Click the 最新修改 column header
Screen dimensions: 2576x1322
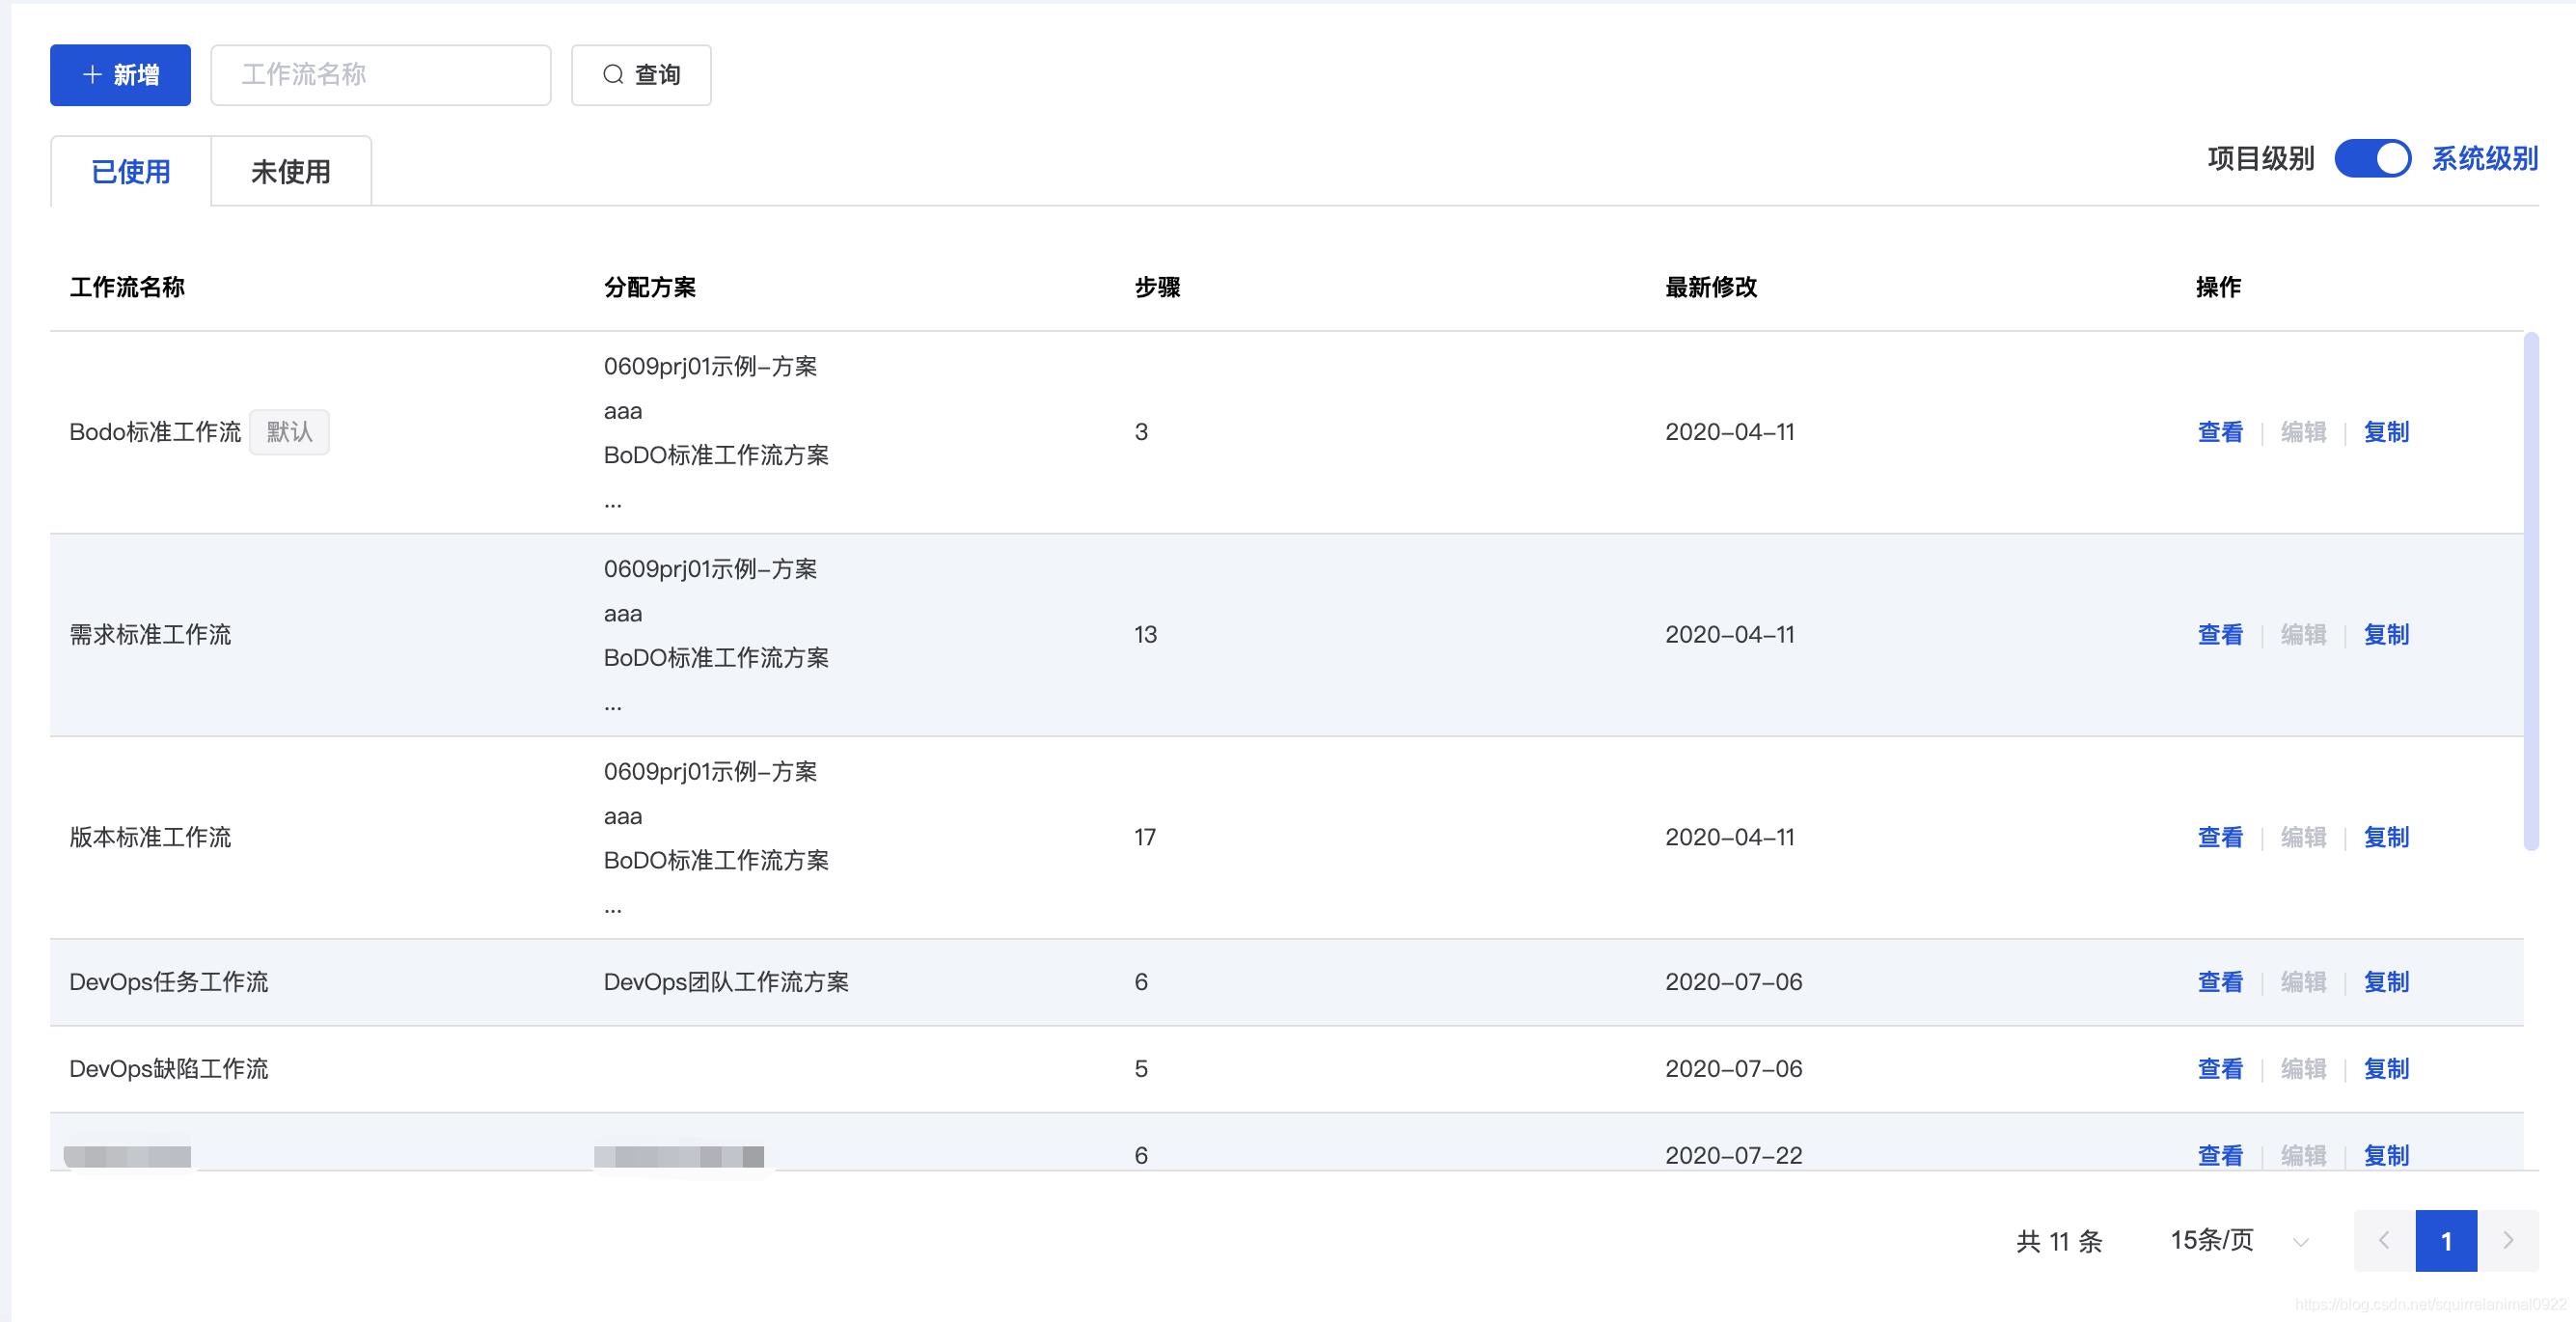(x=1711, y=287)
